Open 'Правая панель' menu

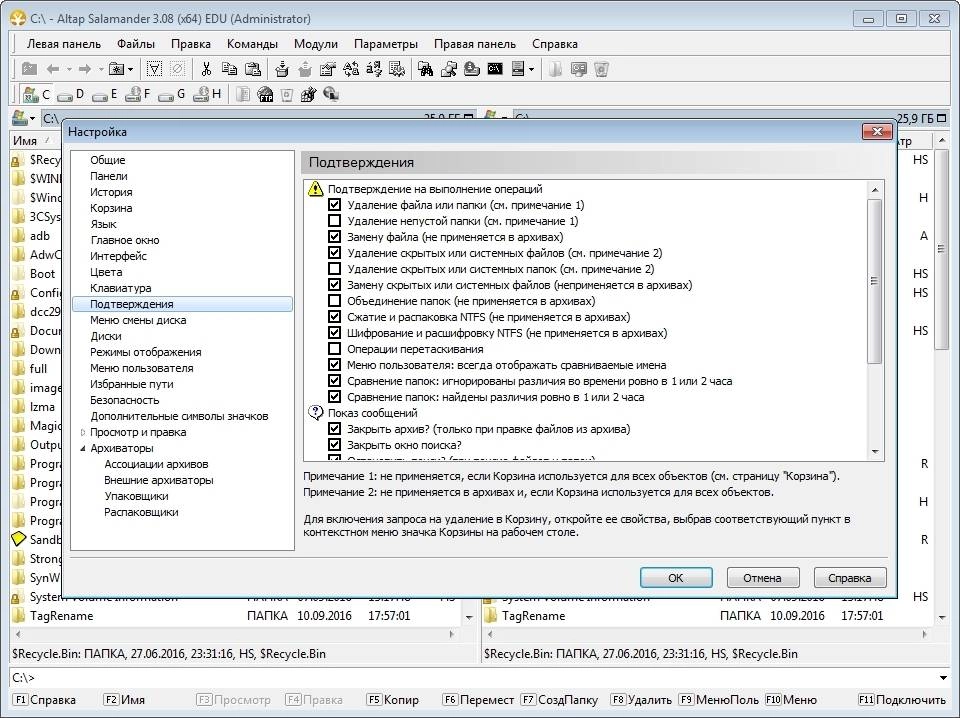click(474, 44)
